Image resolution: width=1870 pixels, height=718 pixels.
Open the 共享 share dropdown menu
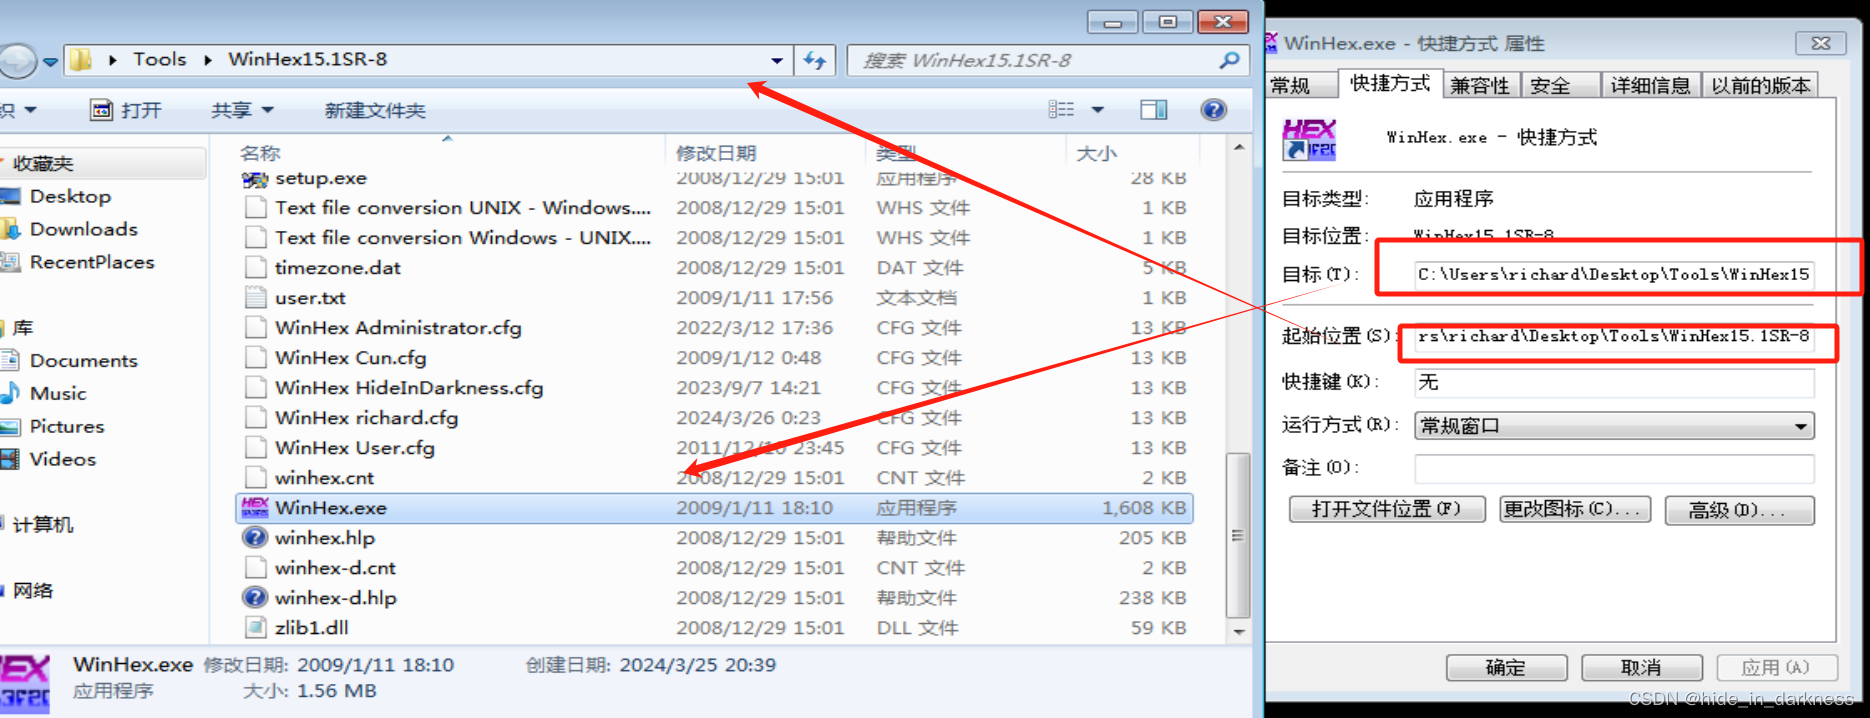242,110
